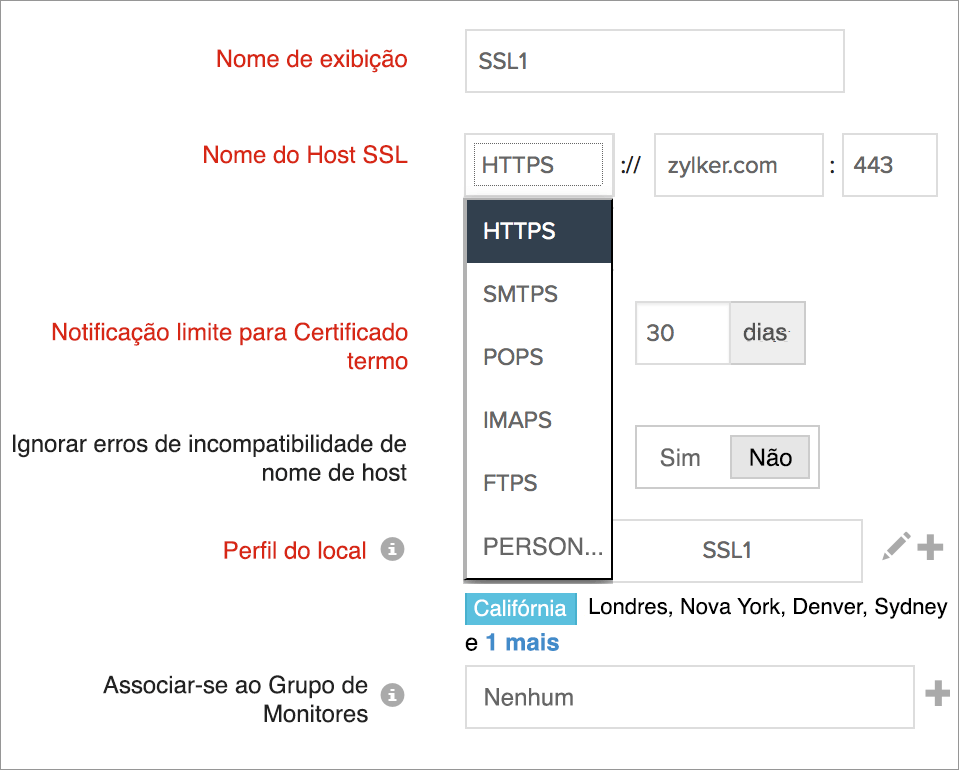Click the dias unit selector

[767, 333]
